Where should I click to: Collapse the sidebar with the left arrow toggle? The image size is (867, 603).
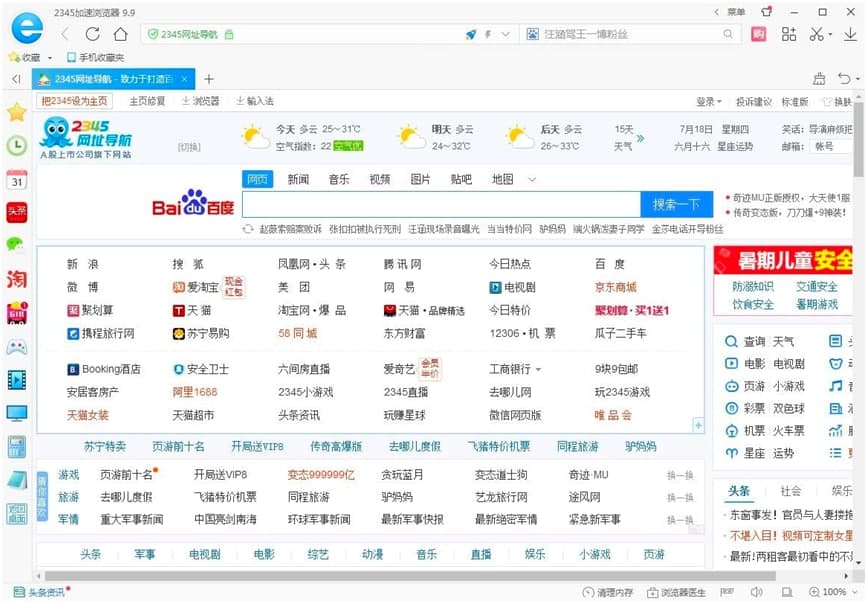(x=16, y=79)
